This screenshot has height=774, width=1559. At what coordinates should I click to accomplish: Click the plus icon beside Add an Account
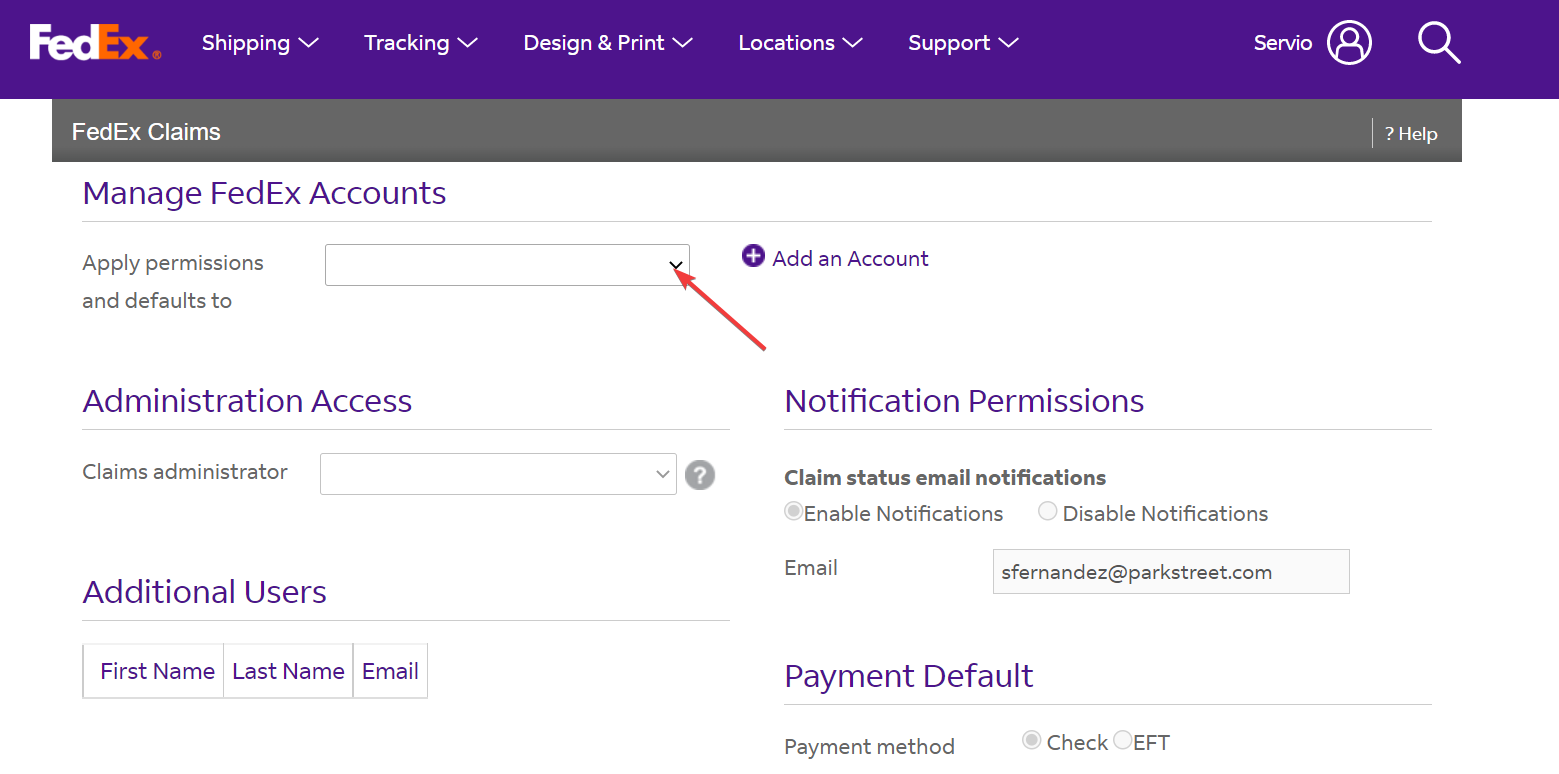pyautogui.click(x=753, y=256)
